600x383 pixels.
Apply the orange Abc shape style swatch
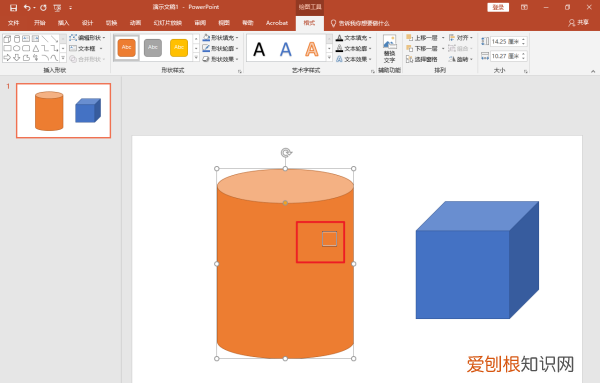[127, 48]
